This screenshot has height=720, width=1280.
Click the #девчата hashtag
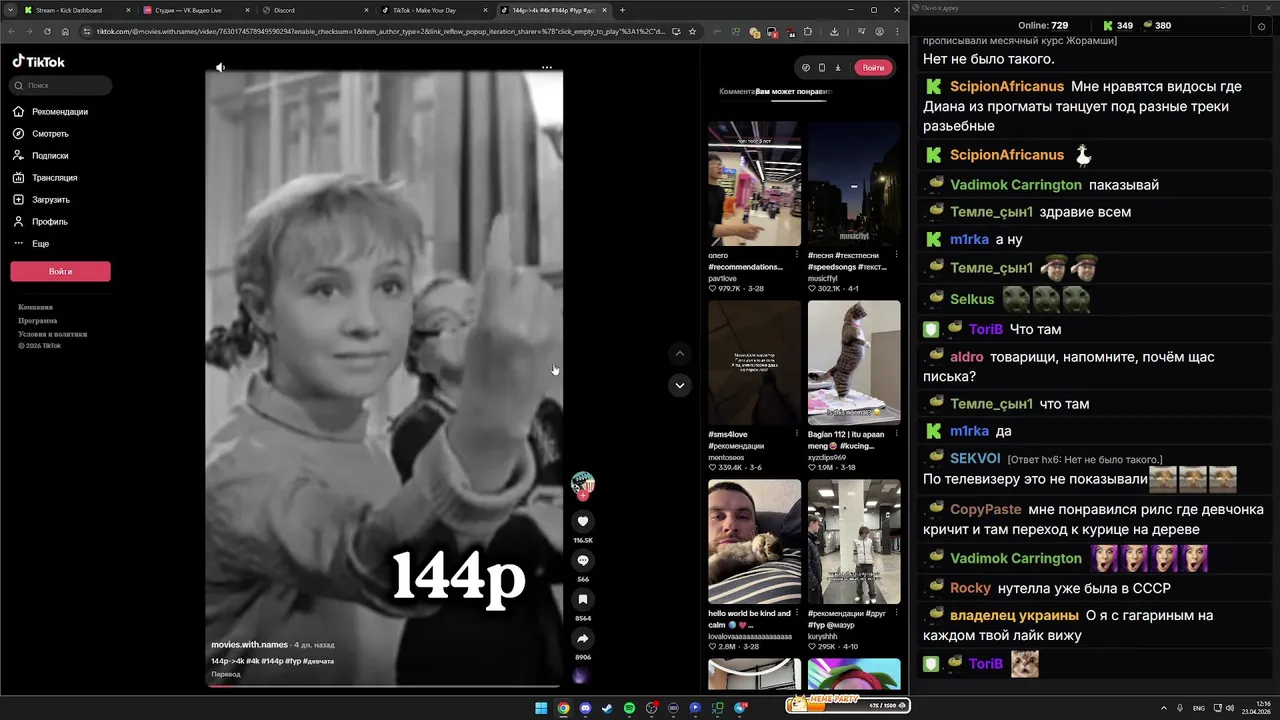pyautogui.click(x=319, y=661)
